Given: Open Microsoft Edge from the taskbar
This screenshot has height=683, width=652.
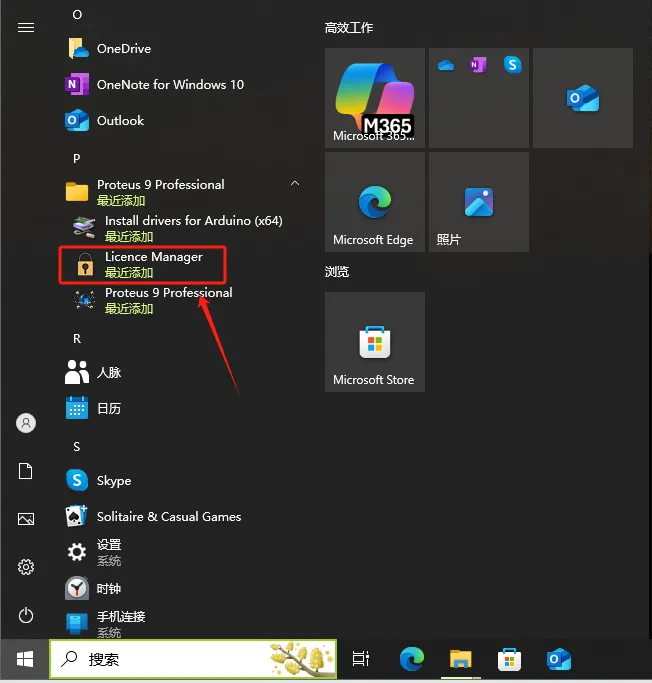Looking at the screenshot, I should (412, 659).
